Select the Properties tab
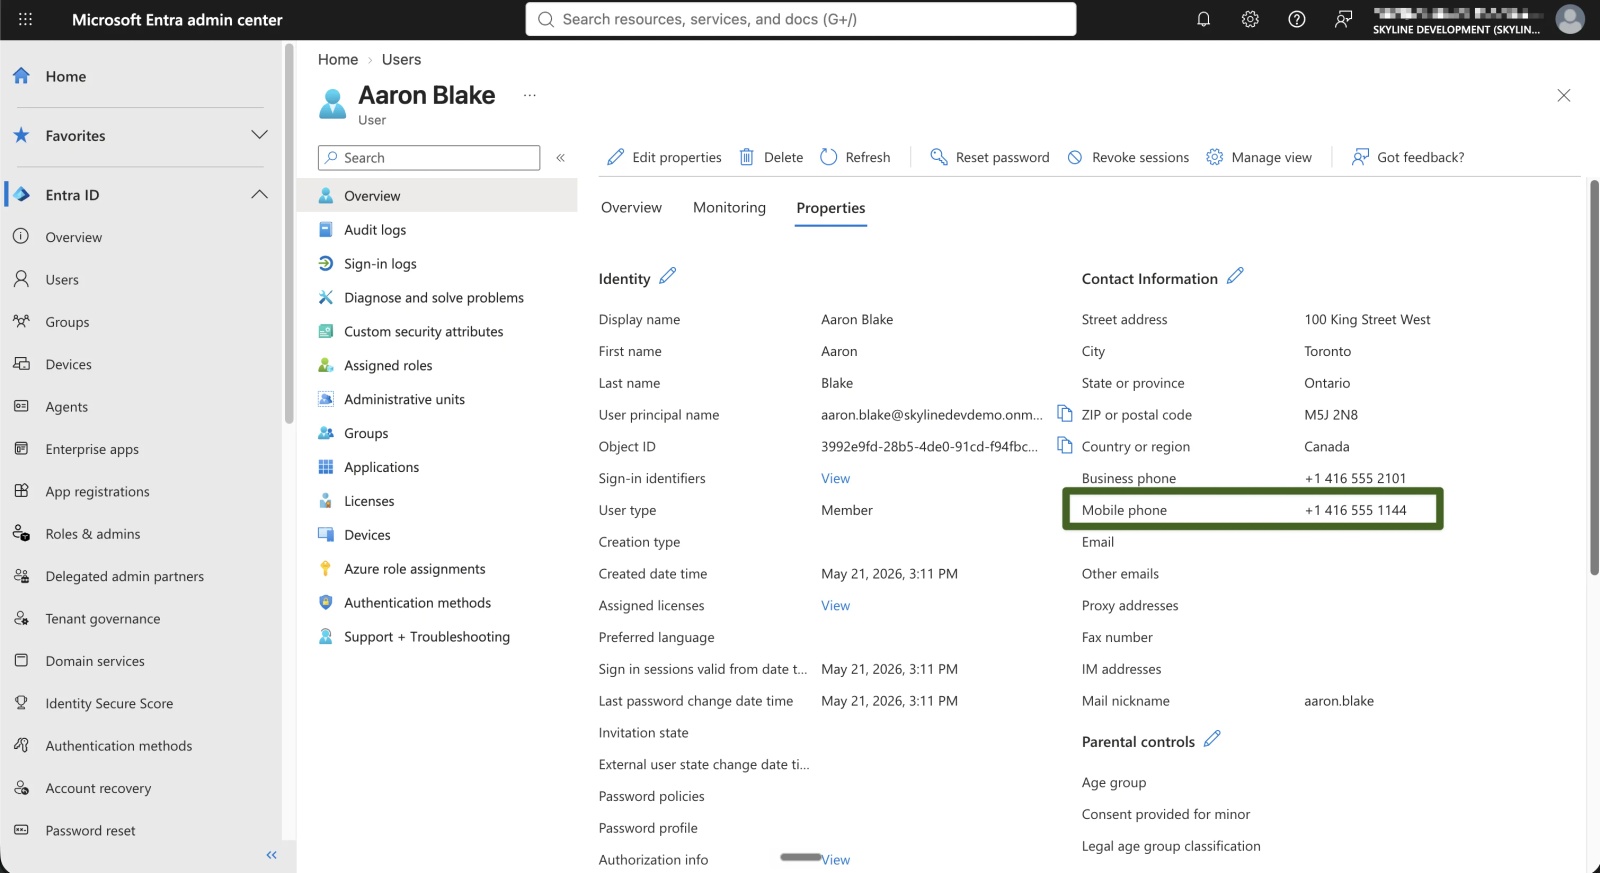 pos(831,208)
